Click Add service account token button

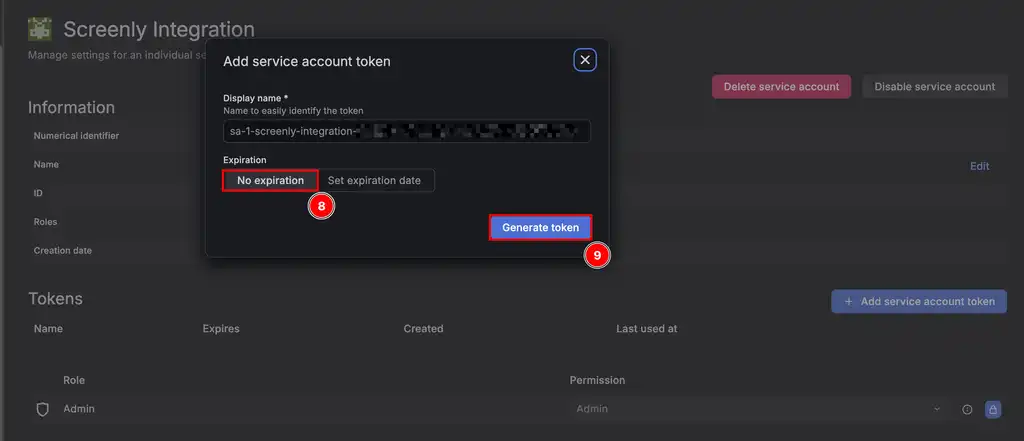tap(919, 301)
